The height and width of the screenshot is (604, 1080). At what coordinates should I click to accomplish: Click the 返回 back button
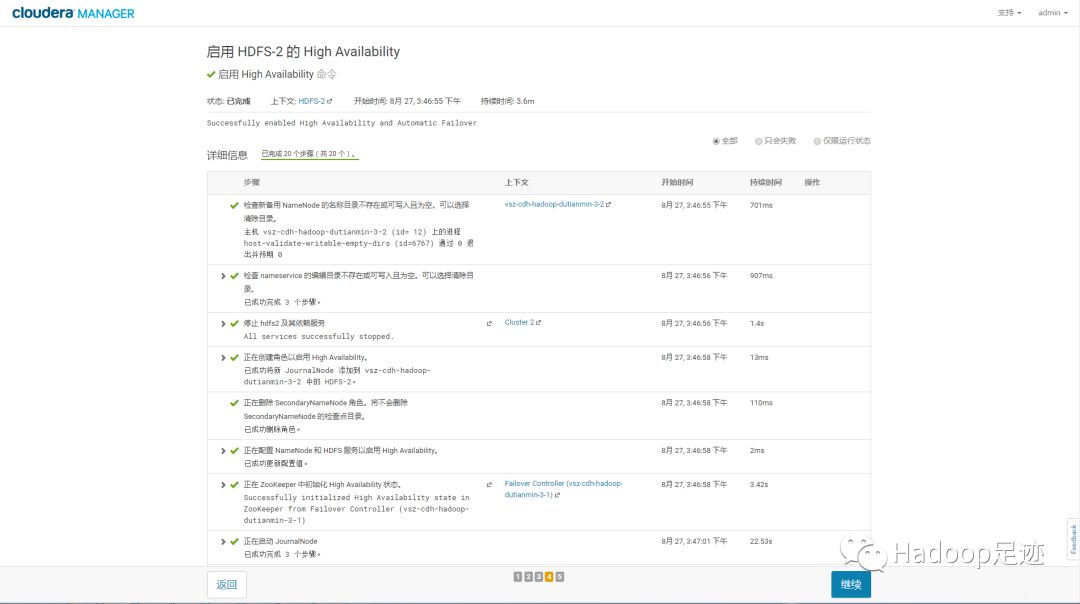point(227,585)
